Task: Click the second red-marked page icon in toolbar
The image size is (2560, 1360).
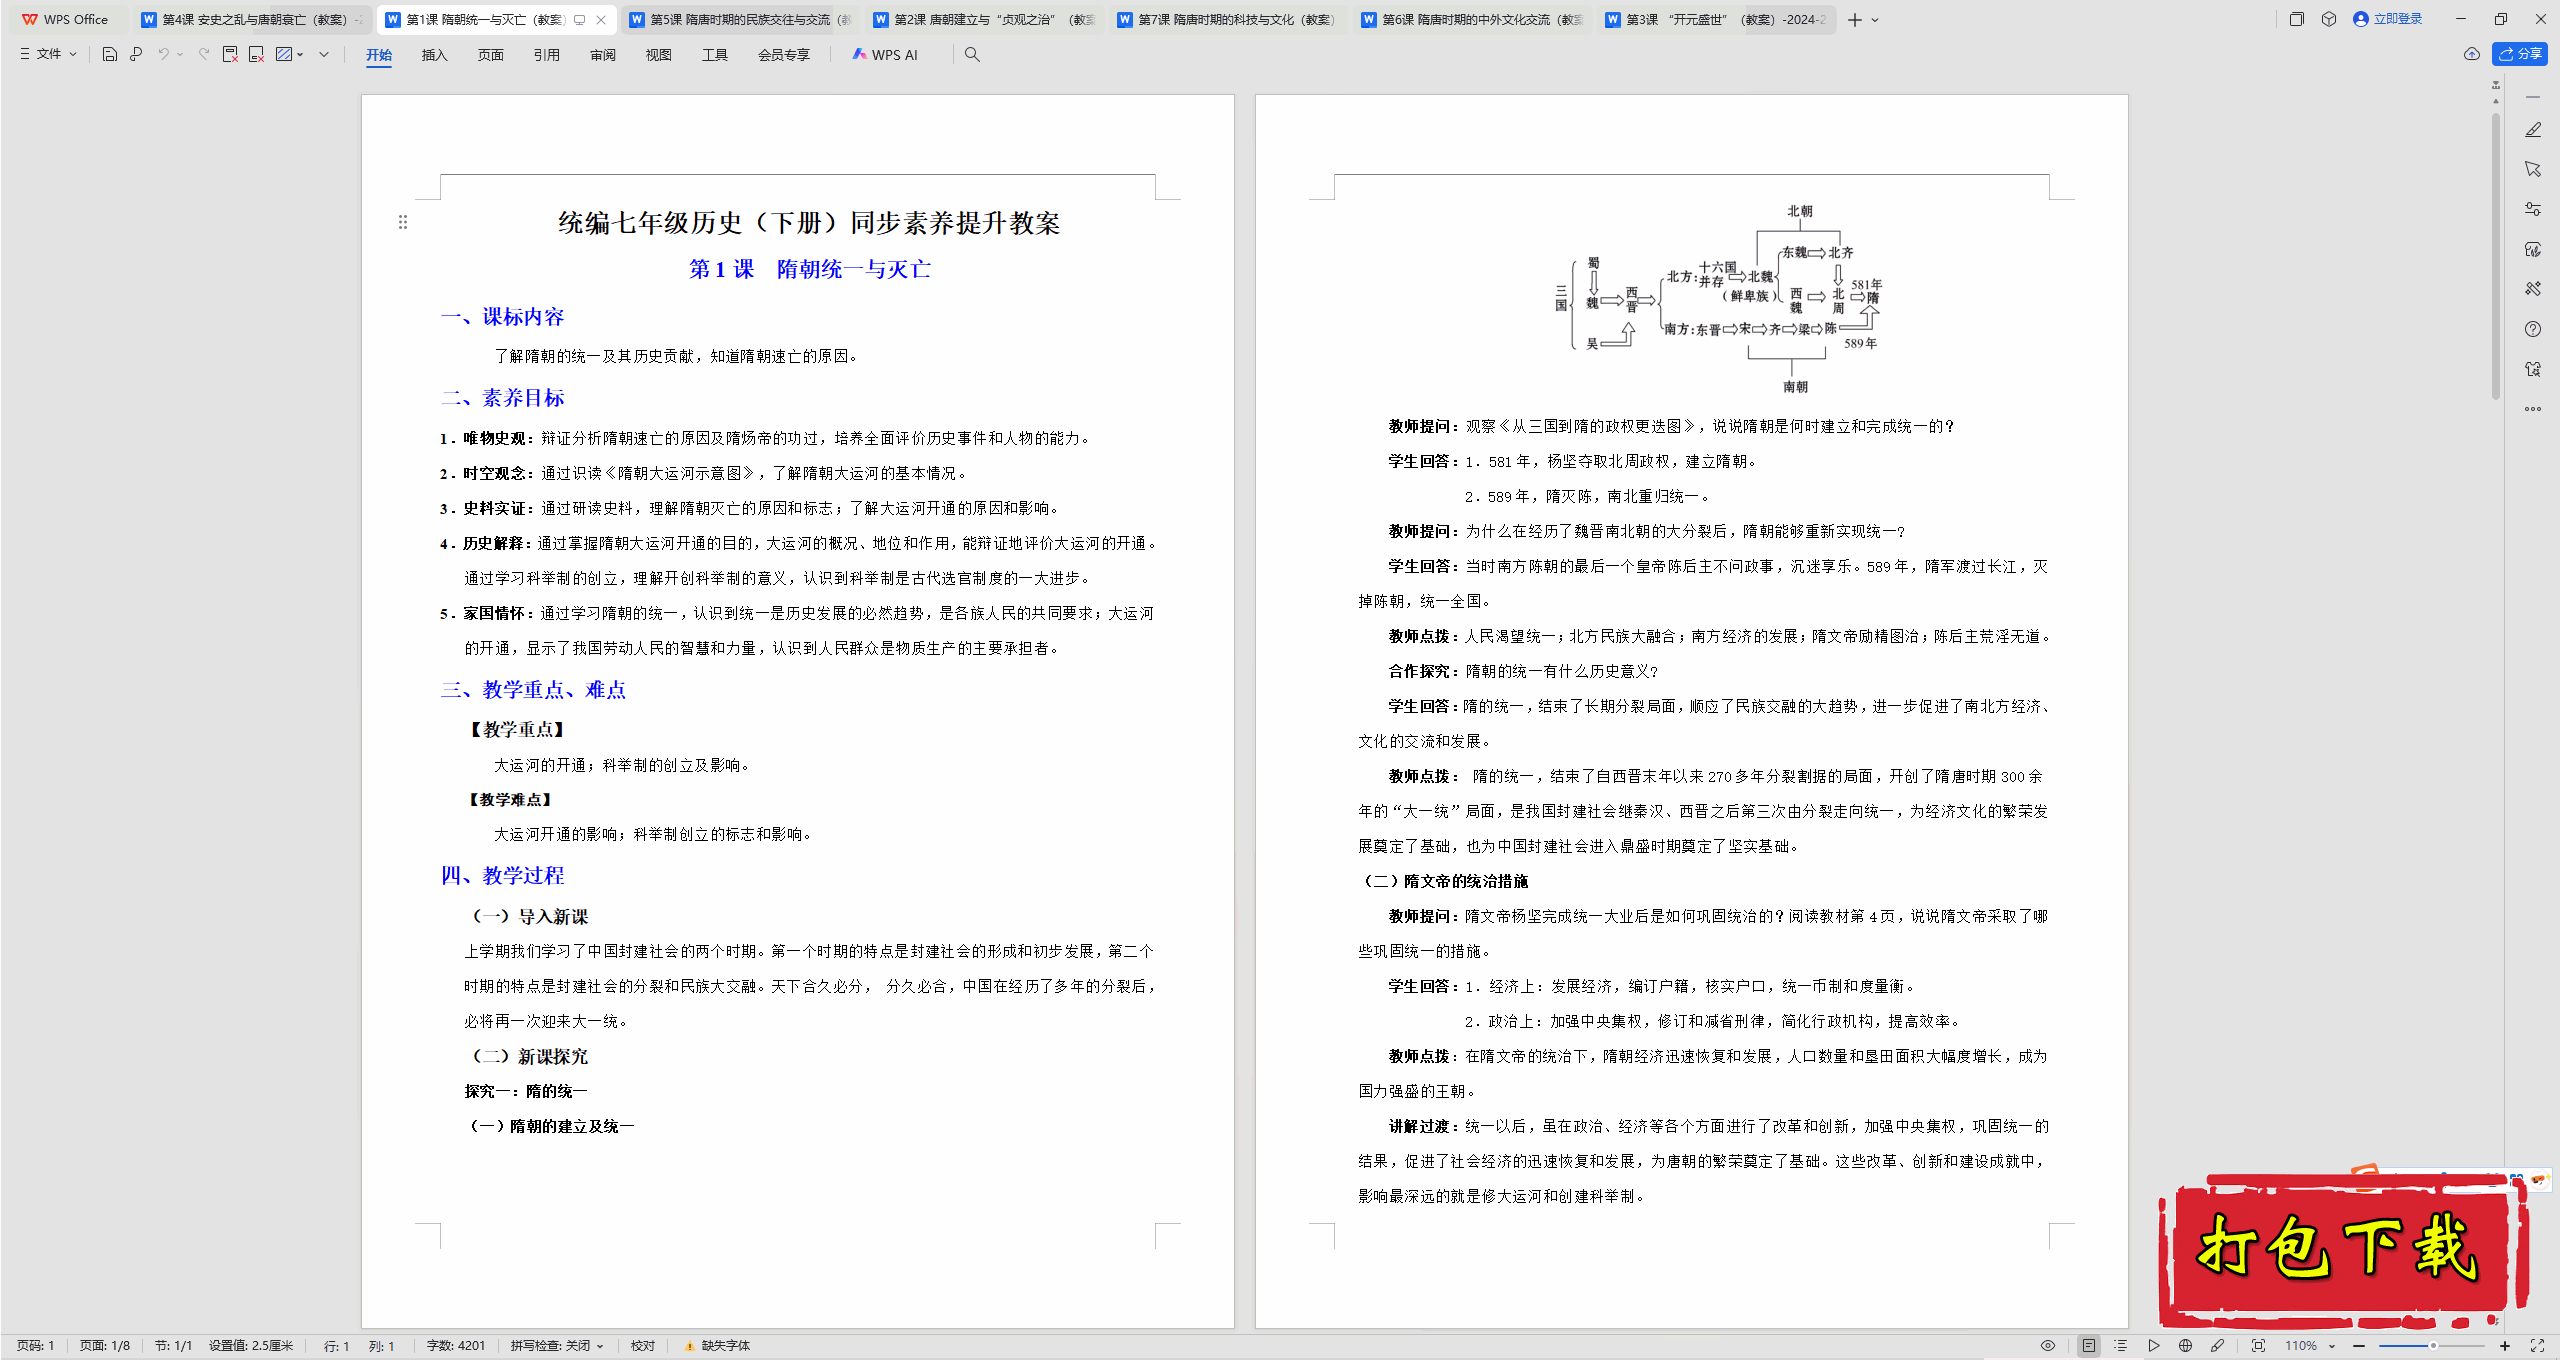Action: coord(257,54)
